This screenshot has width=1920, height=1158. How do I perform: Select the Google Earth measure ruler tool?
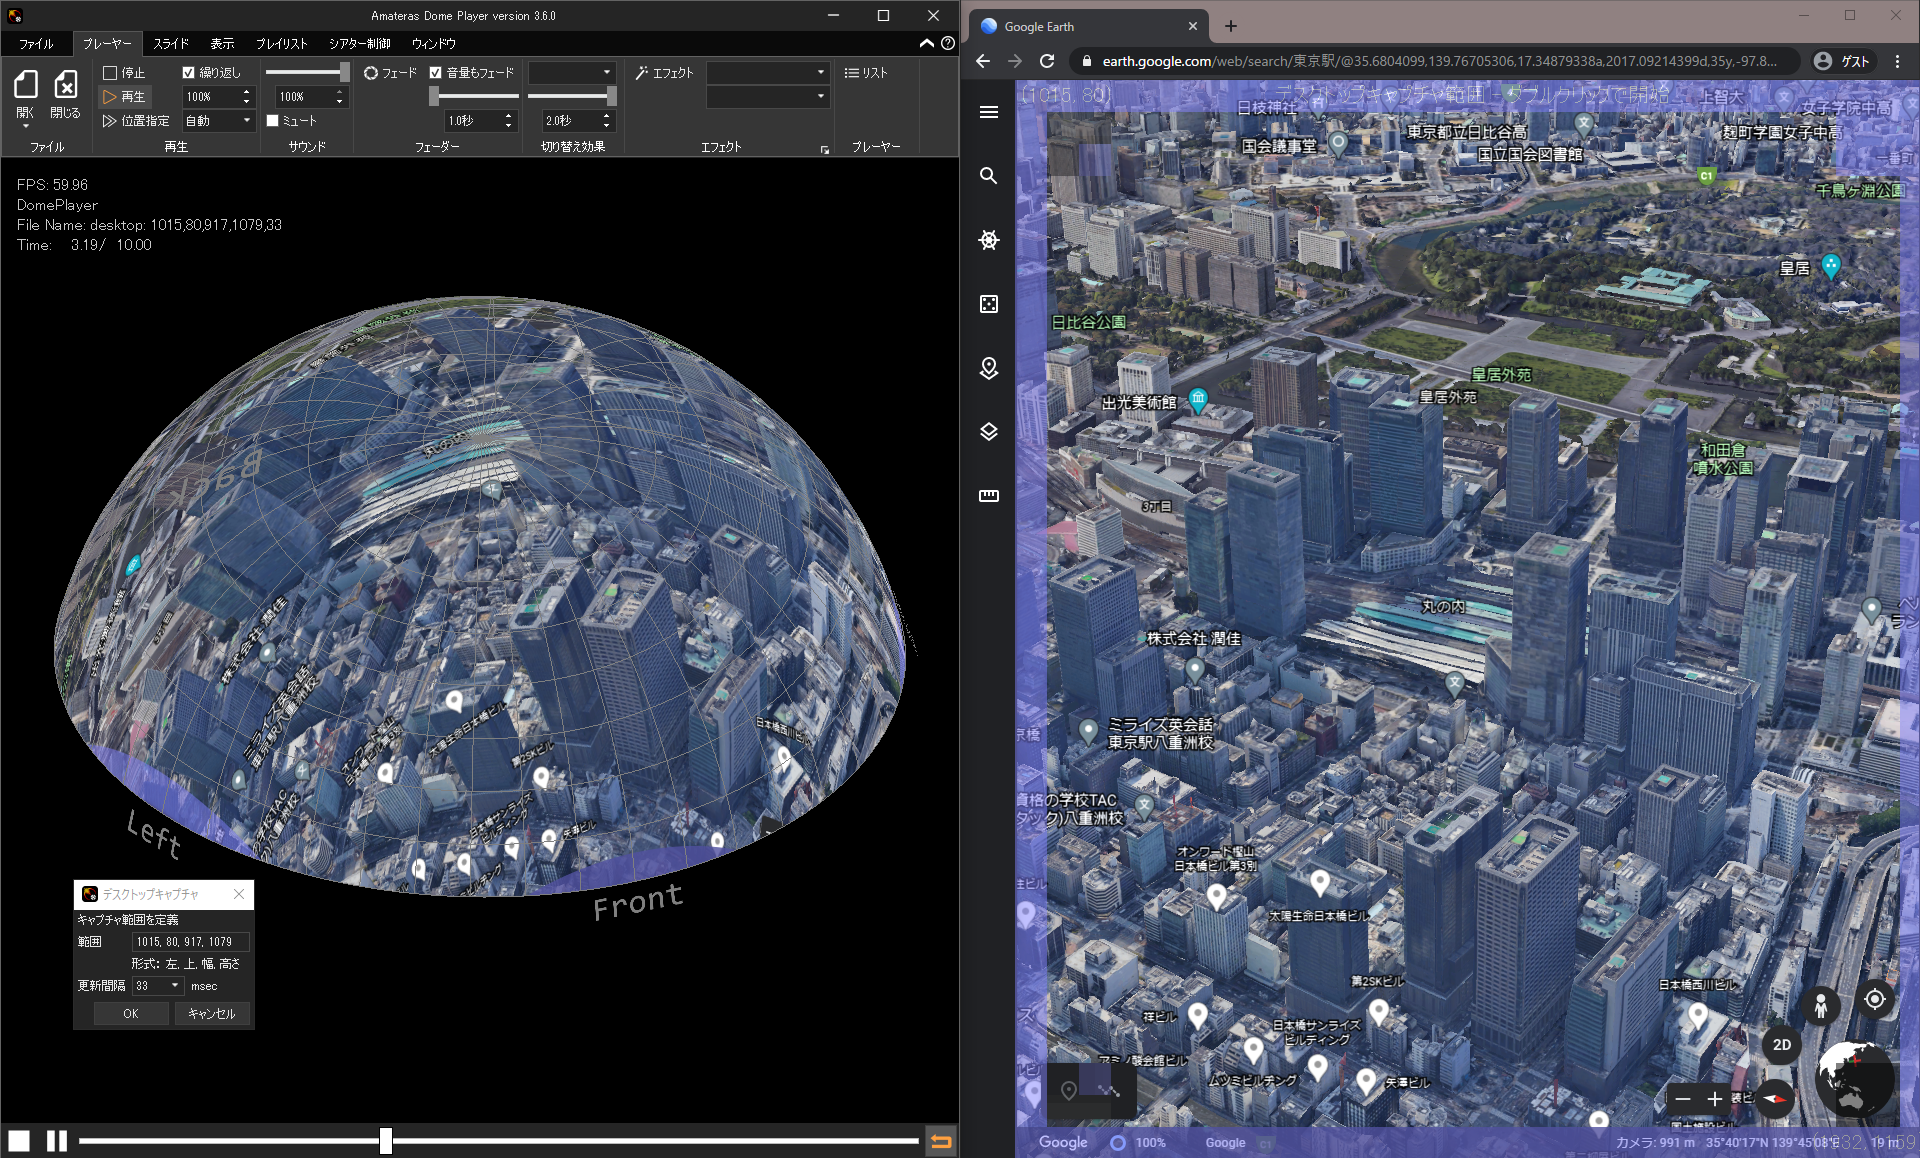pos(989,496)
